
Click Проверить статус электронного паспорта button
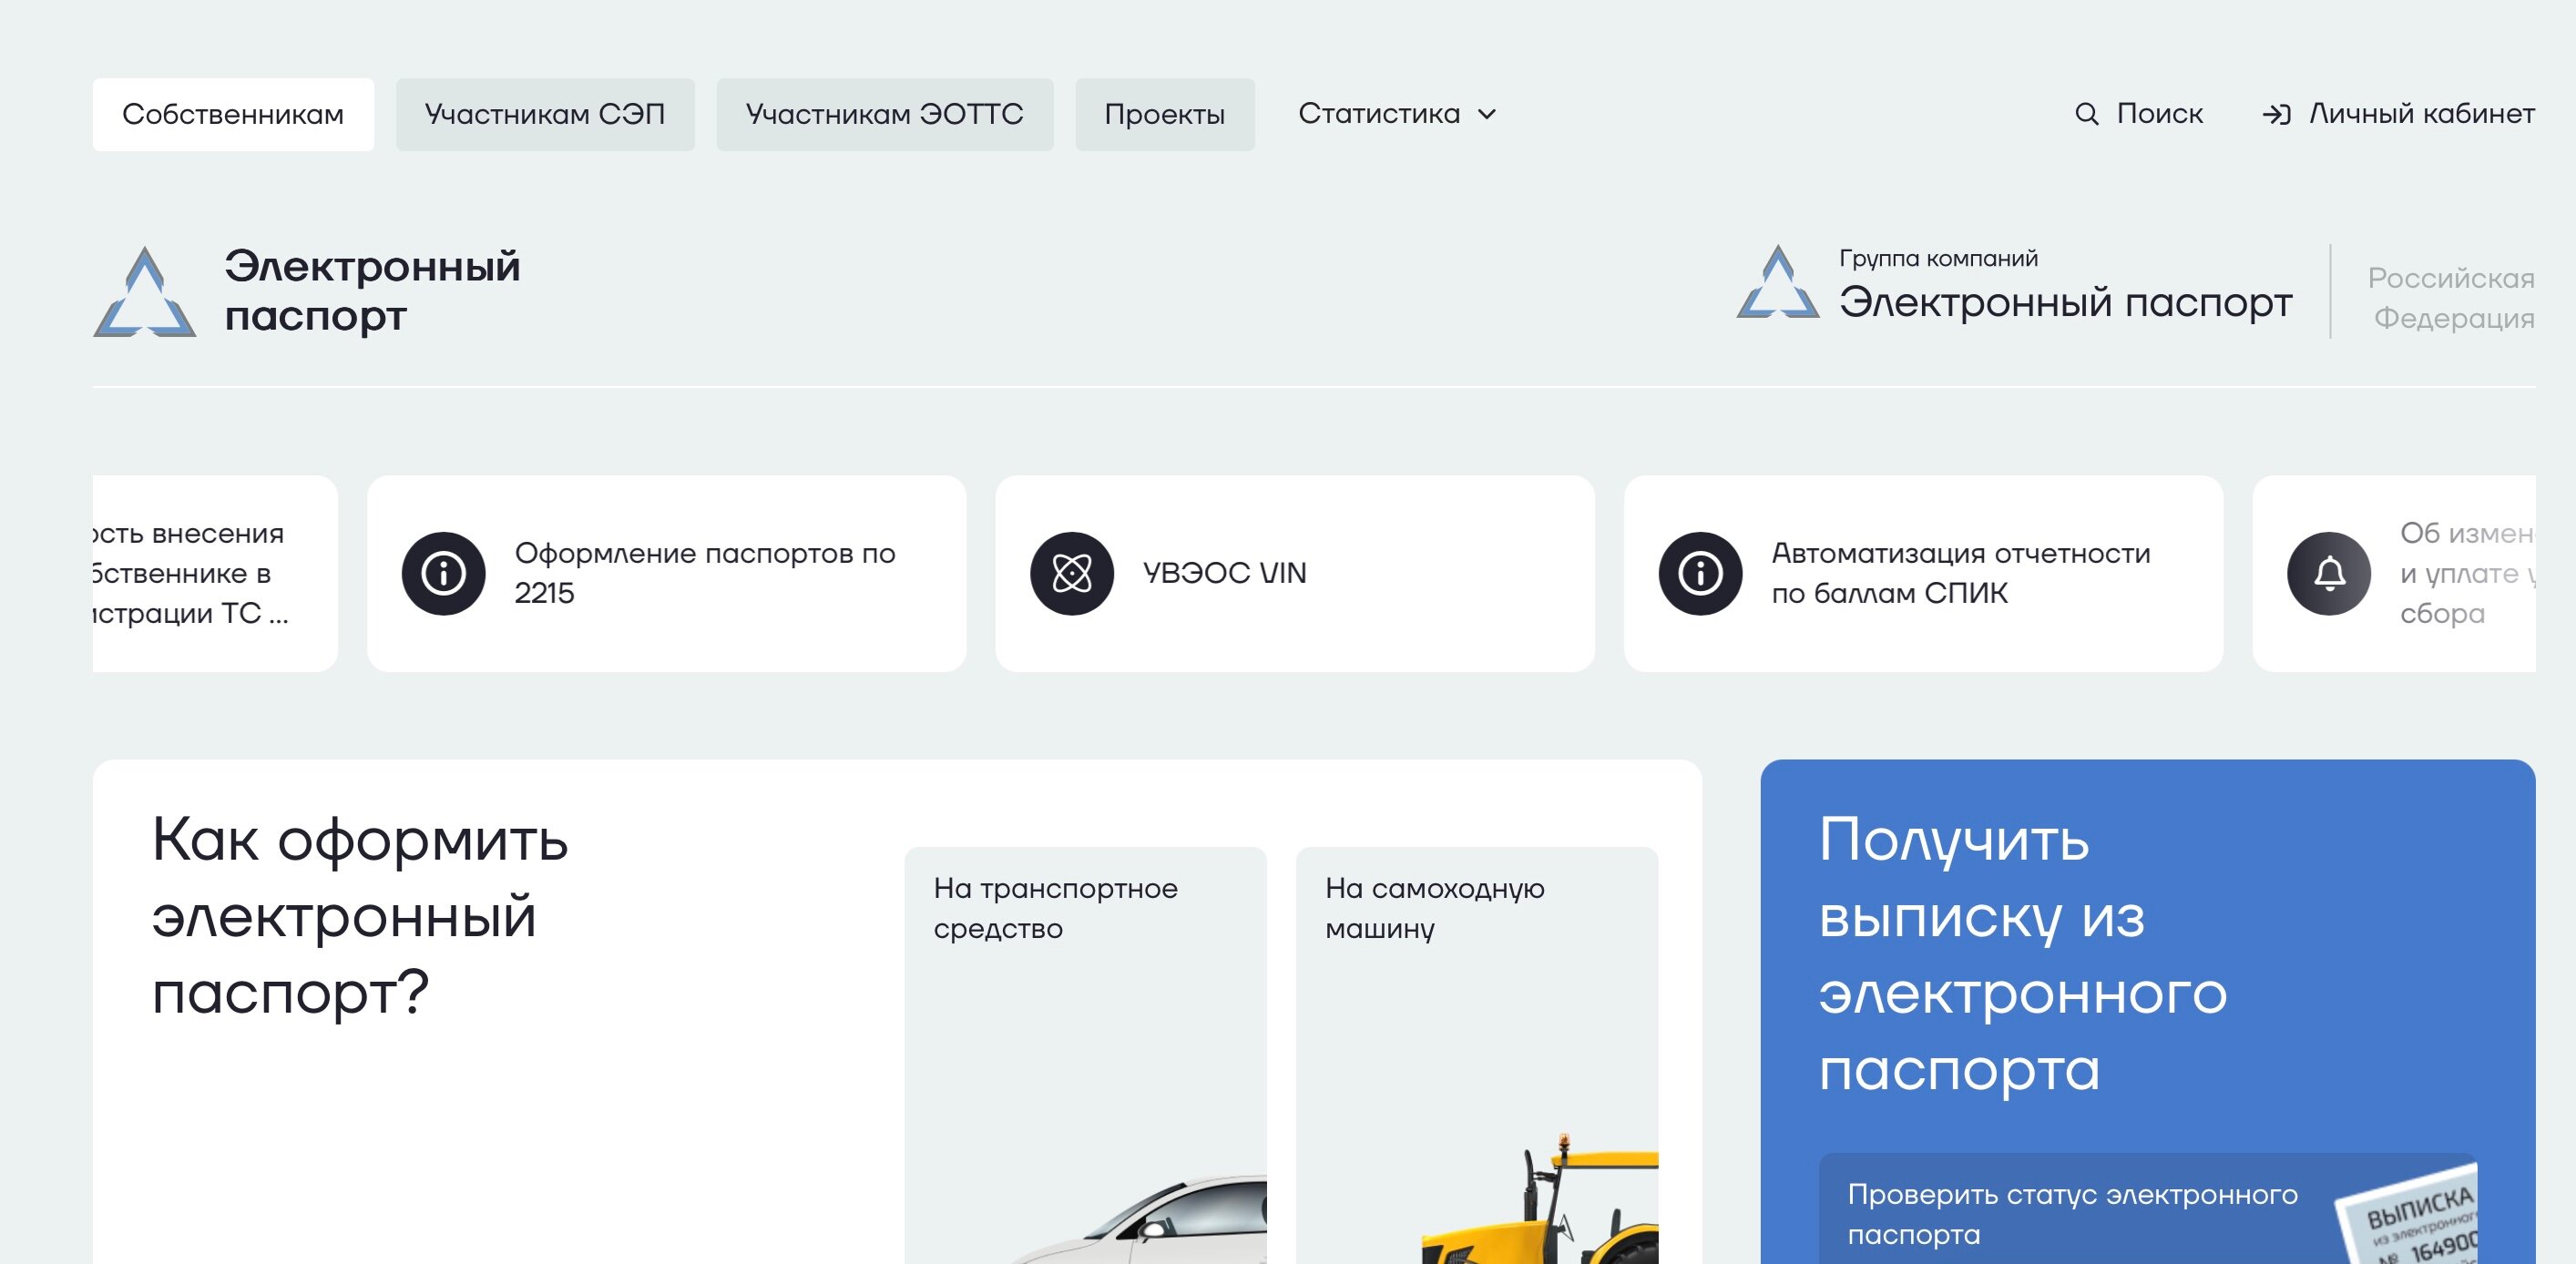[2148, 1209]
